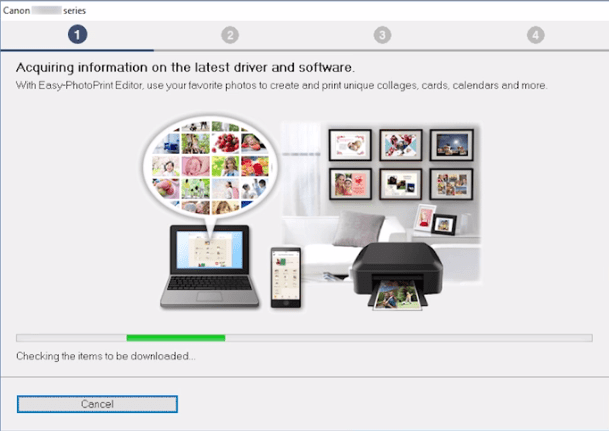
Task: Click the laptop illustration
Action: point(210,266)
